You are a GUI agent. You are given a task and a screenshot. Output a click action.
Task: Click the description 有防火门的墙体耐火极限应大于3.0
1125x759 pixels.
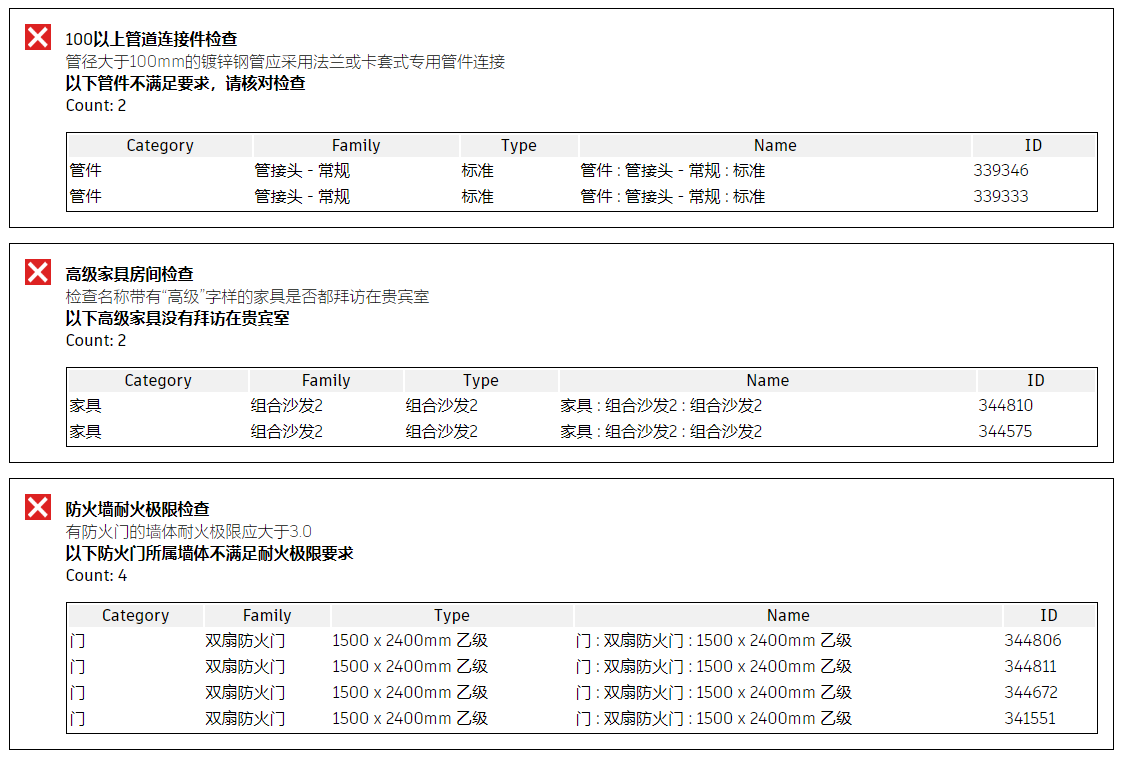click(x=189, y=532)
